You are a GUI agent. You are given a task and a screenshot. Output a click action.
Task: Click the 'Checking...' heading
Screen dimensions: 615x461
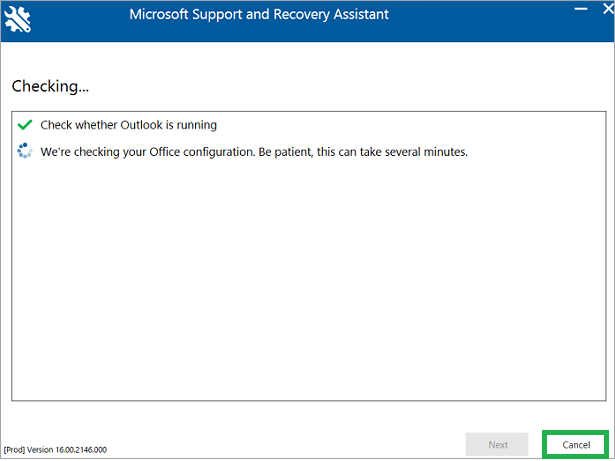pos(51,86)
